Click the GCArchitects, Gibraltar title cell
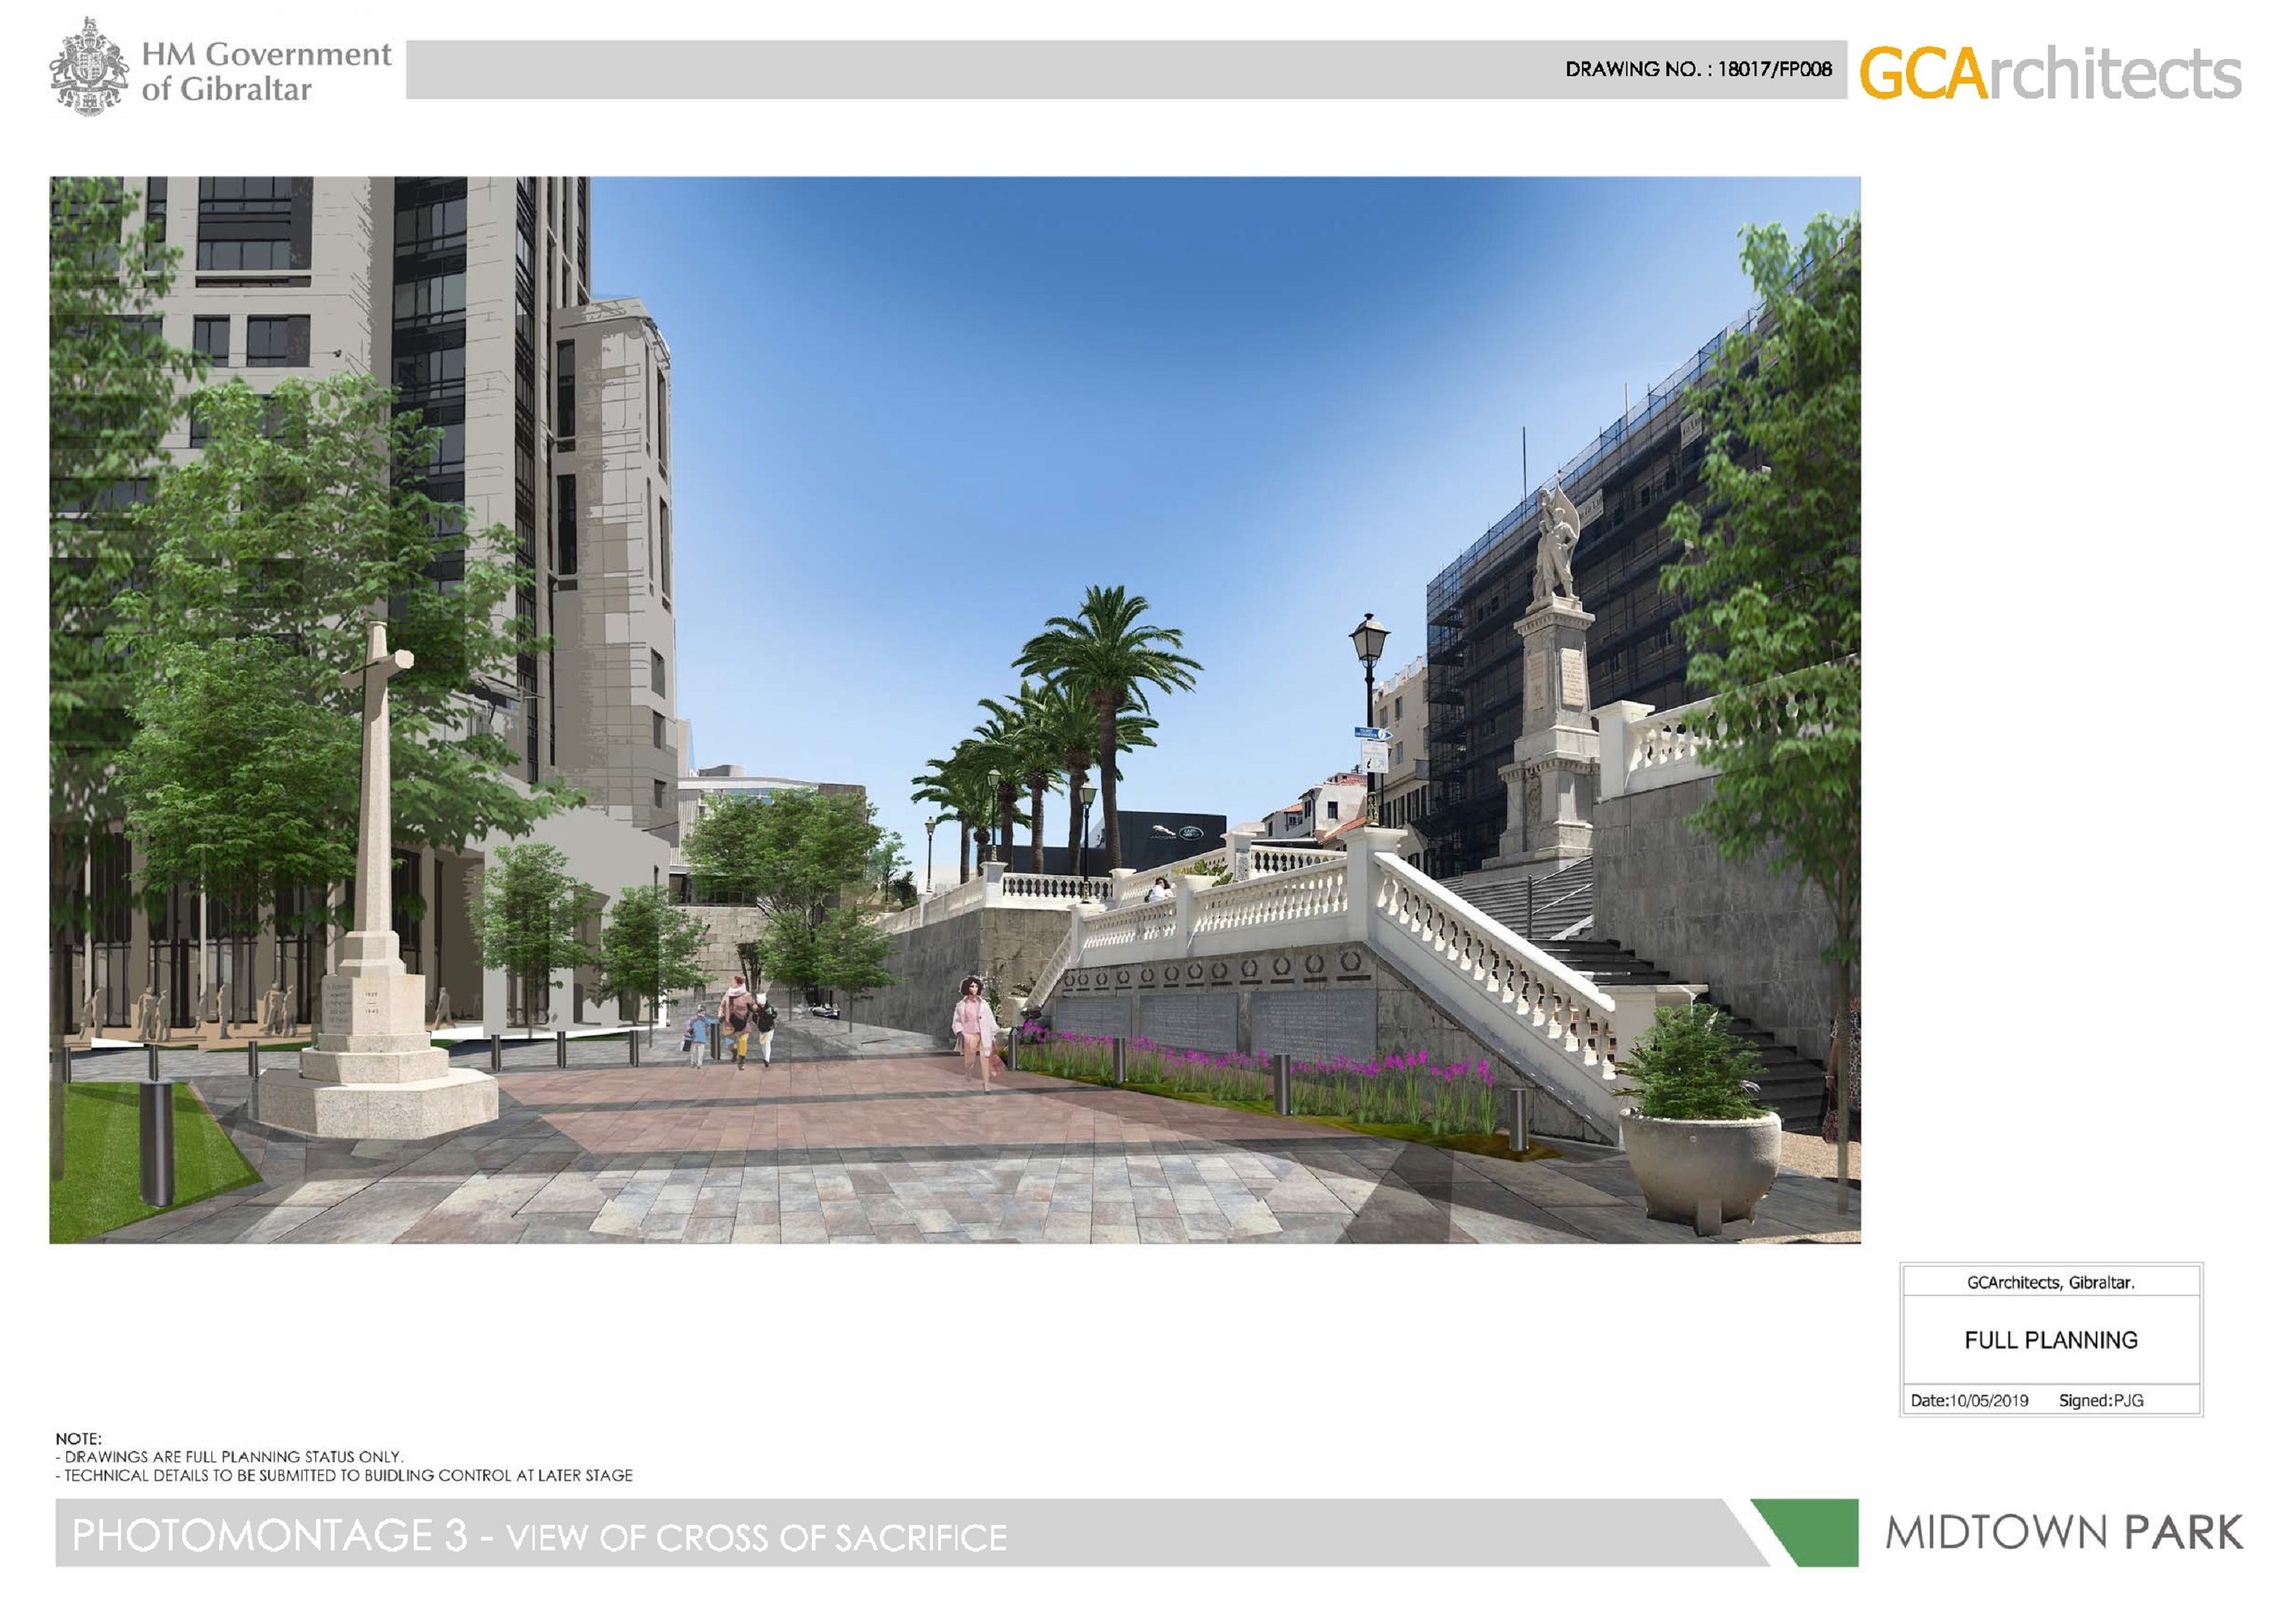 point(2050,1283)
